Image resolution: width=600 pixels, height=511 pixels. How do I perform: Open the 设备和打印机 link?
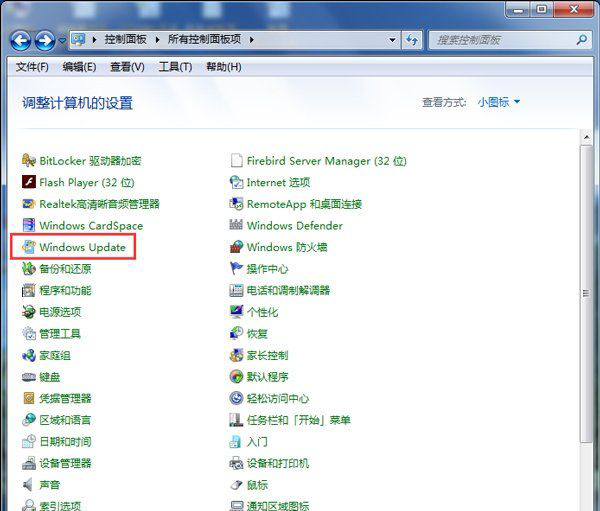[278, 464]
